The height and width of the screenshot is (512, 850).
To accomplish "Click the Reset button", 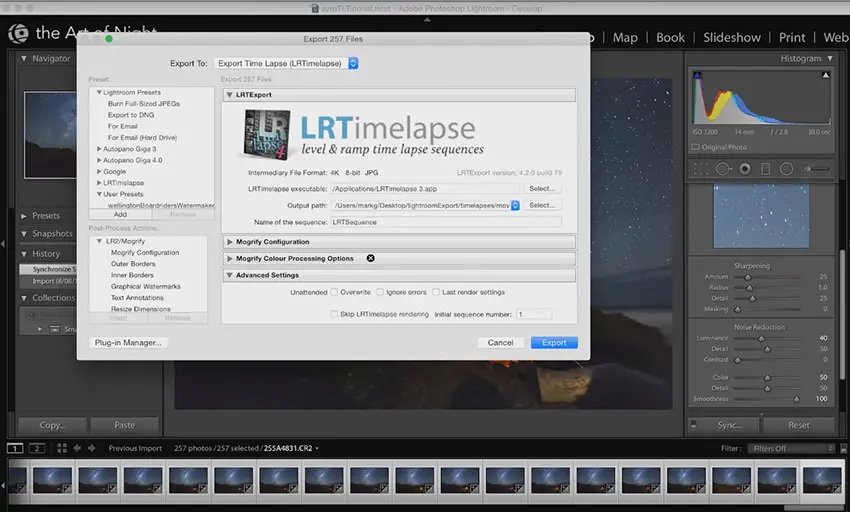I will [799, 425].
